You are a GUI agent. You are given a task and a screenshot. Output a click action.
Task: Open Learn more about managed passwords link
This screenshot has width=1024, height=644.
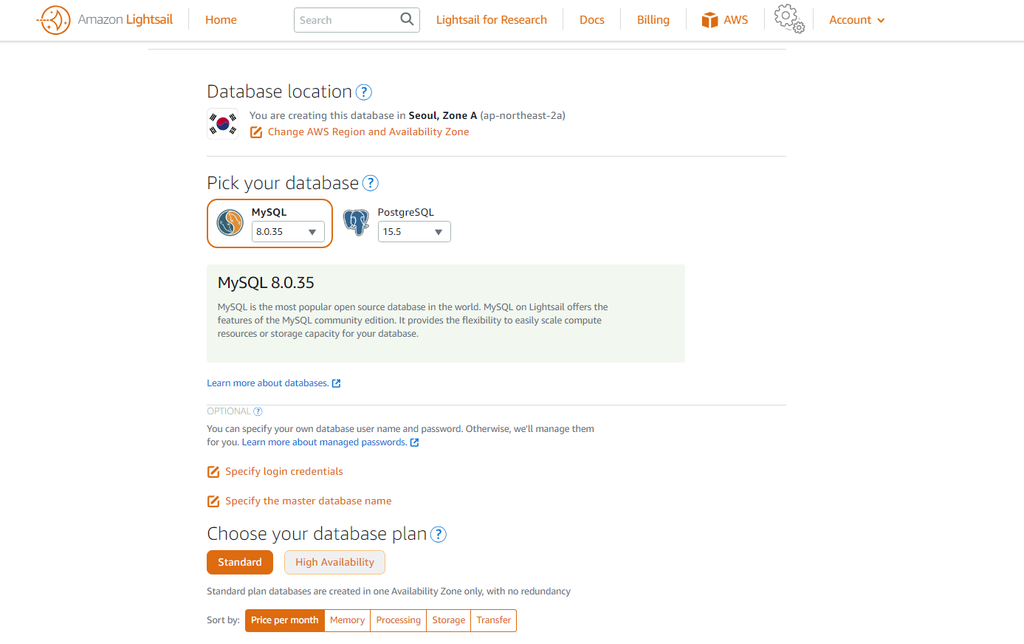tap(325, 442)
